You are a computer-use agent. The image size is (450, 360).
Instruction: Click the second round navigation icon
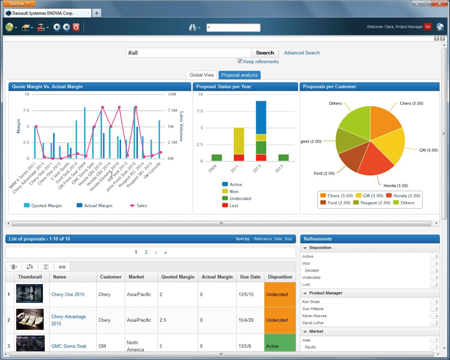click(x=66, y=27)
